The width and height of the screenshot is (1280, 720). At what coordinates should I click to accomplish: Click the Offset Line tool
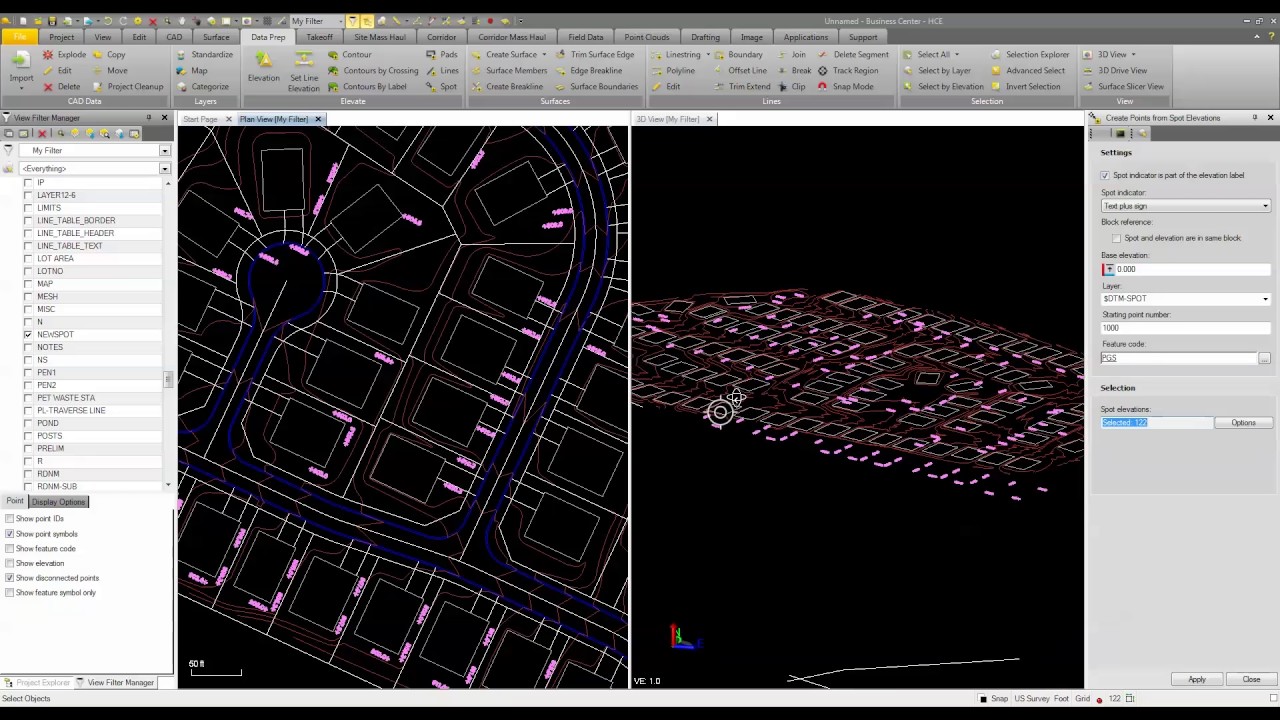point(739,71)
